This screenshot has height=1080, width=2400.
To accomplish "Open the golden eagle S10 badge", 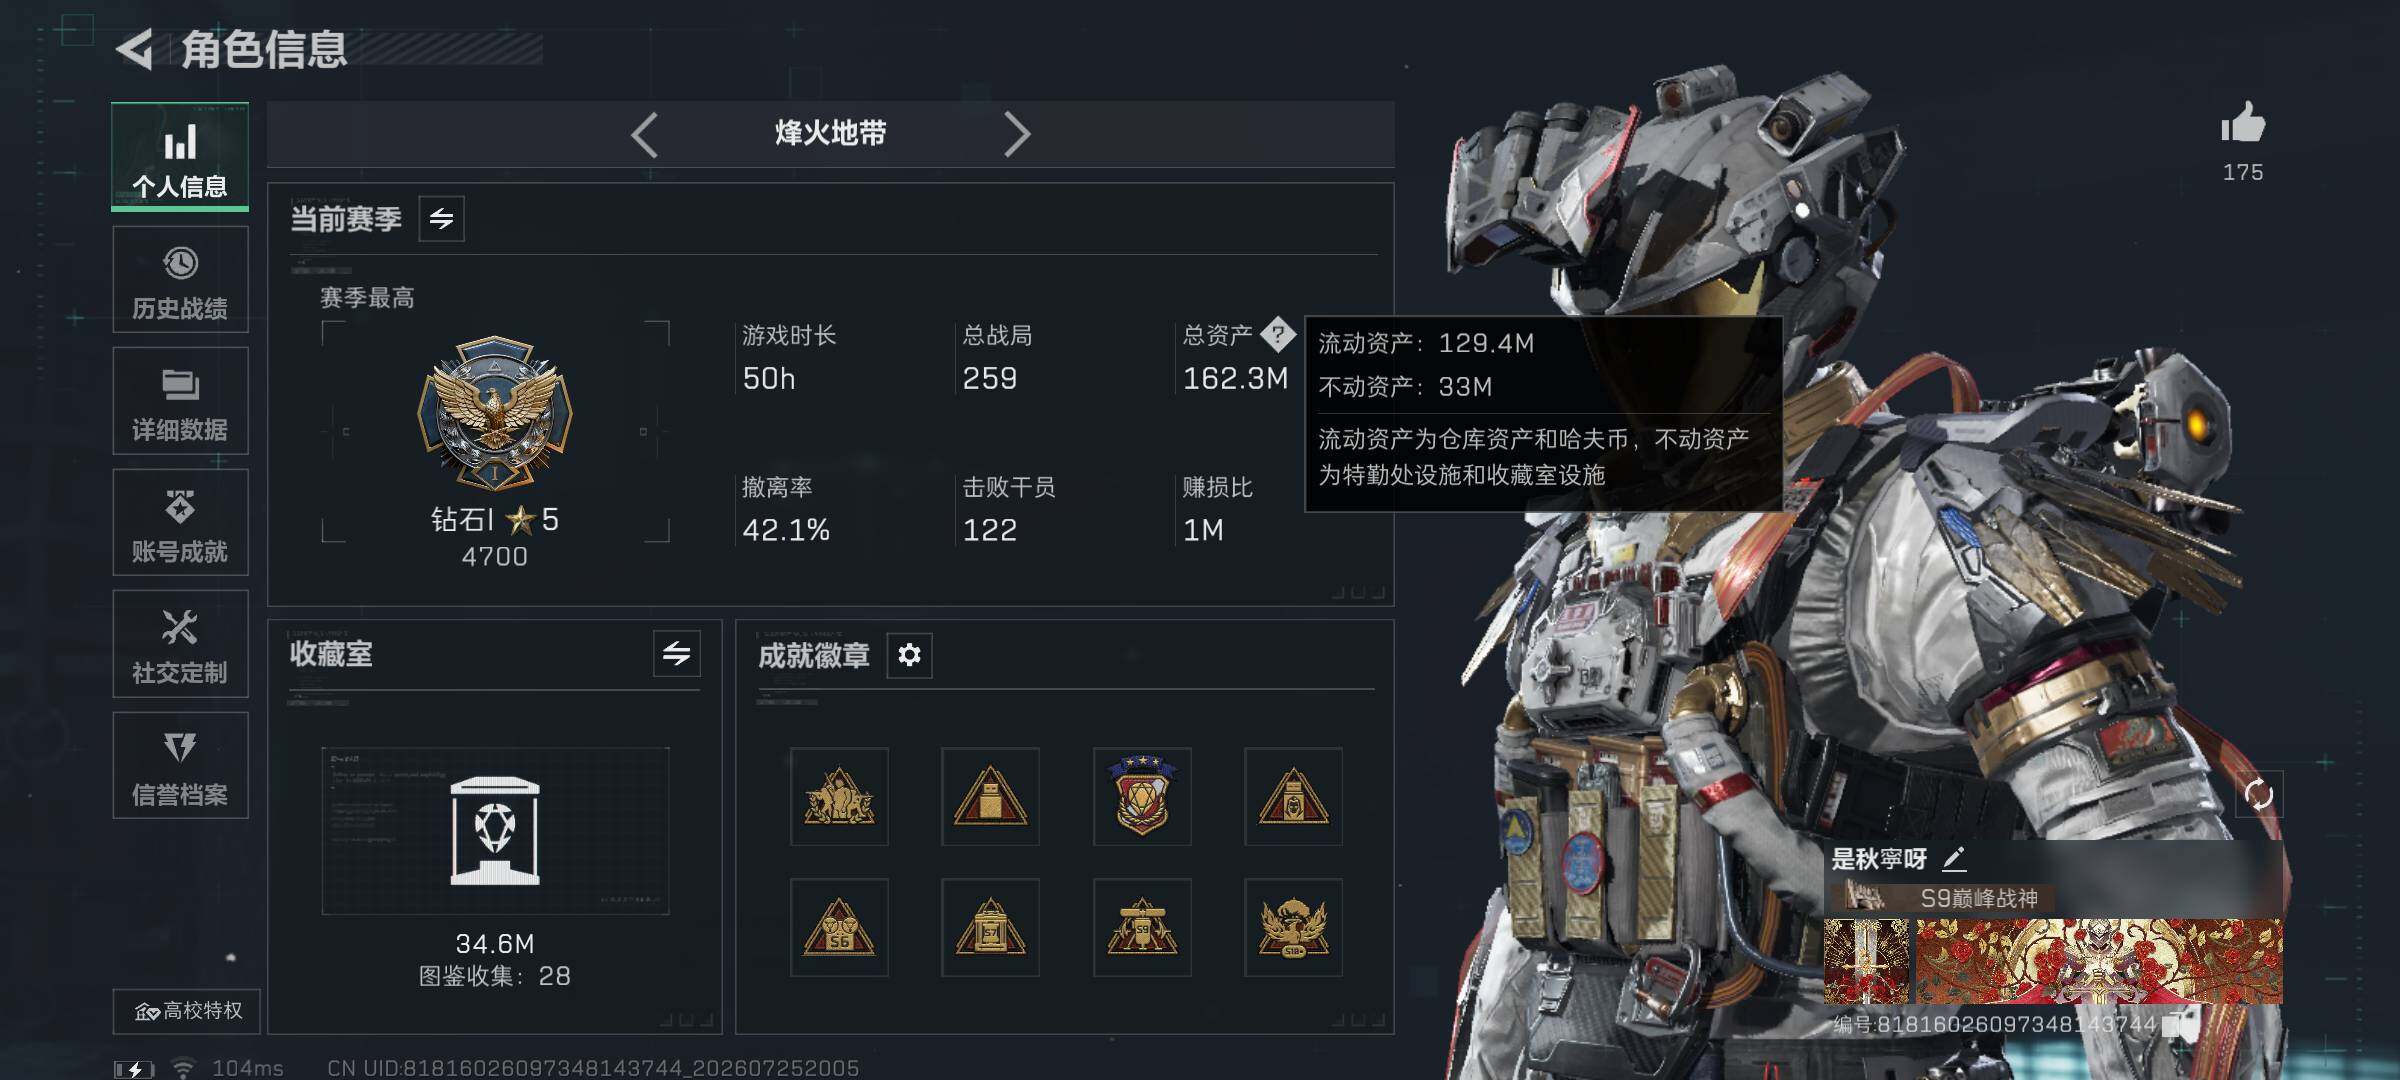I will 1293,927.
